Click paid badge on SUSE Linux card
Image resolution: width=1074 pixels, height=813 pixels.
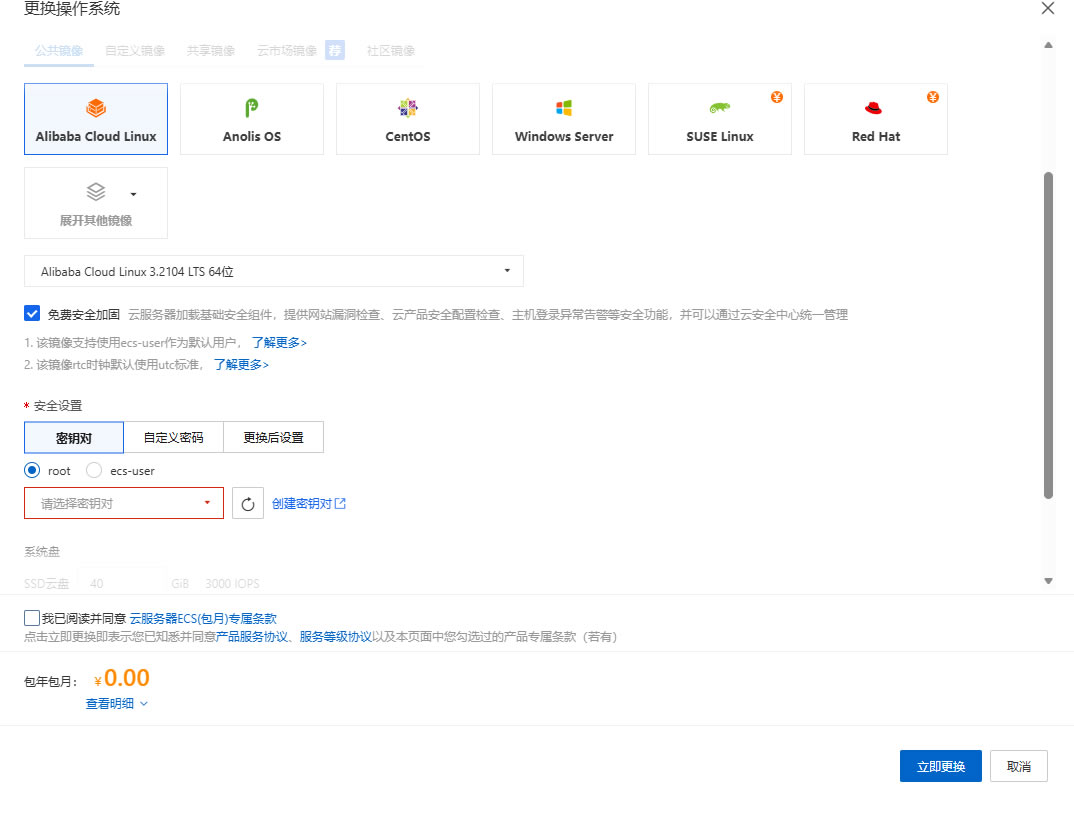coord(777,97)
